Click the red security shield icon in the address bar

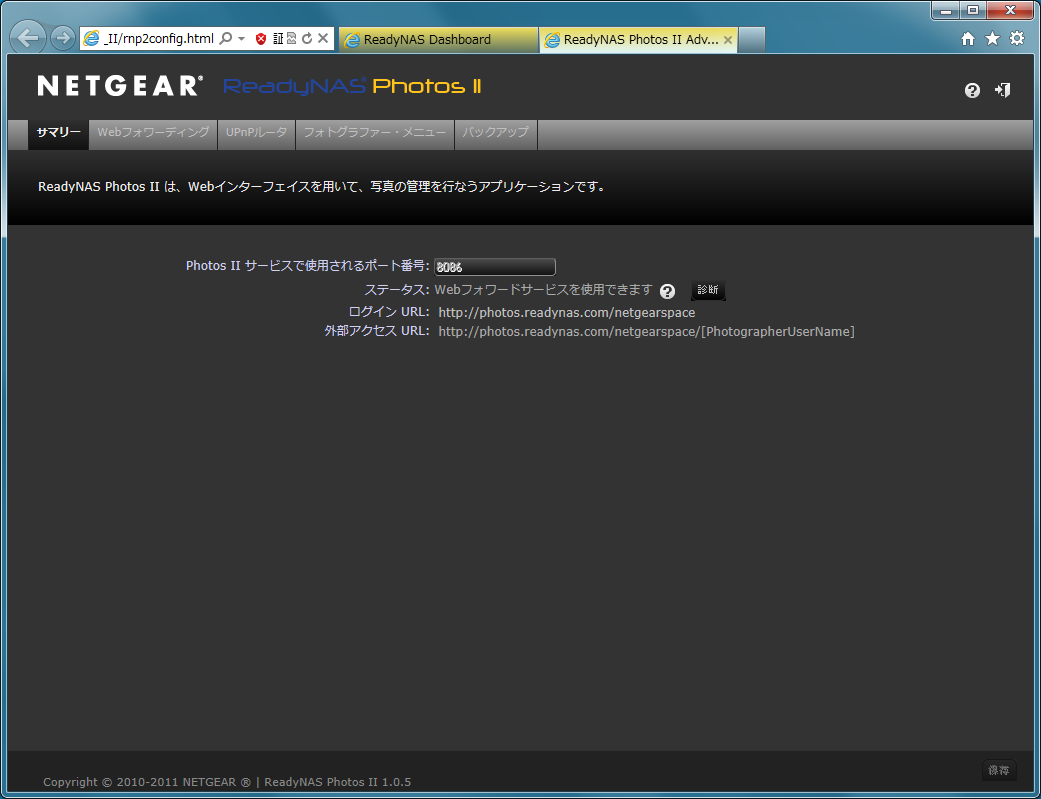click(x=261, y=39)
